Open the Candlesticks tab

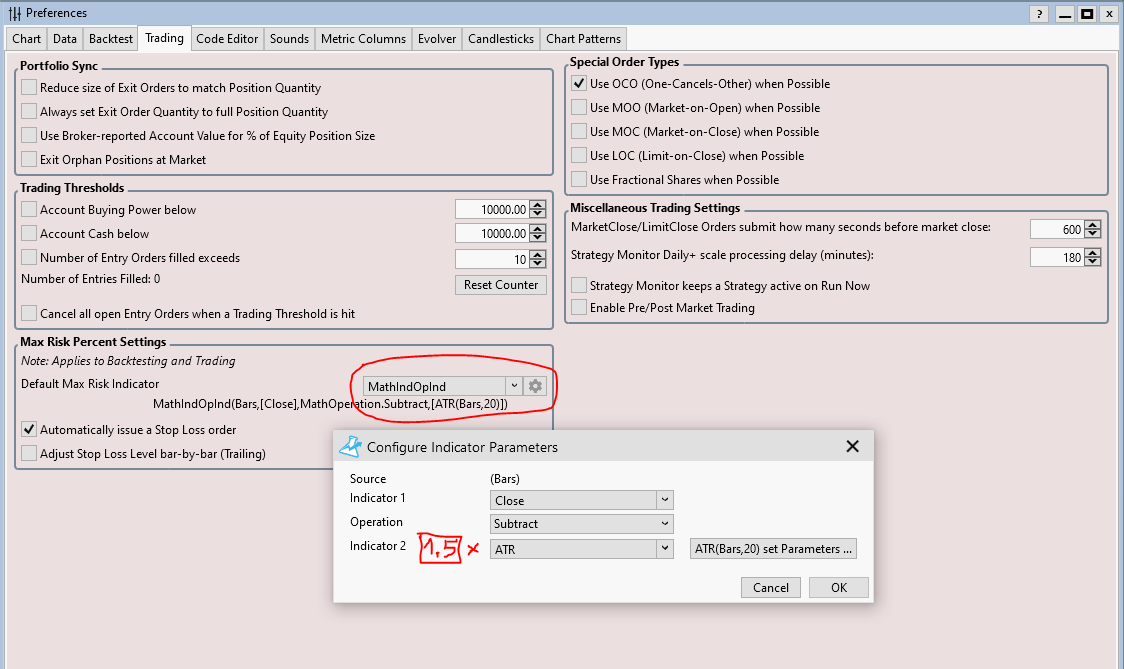[502, 39]
